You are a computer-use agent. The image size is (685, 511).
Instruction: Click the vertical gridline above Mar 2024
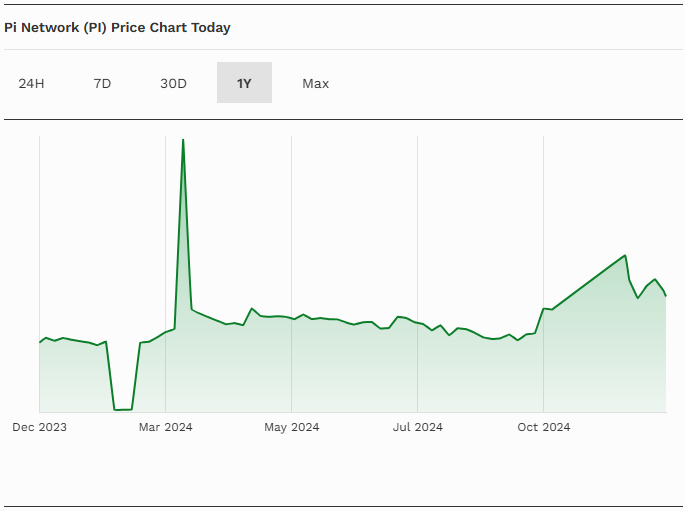click(x=165, y=220)
